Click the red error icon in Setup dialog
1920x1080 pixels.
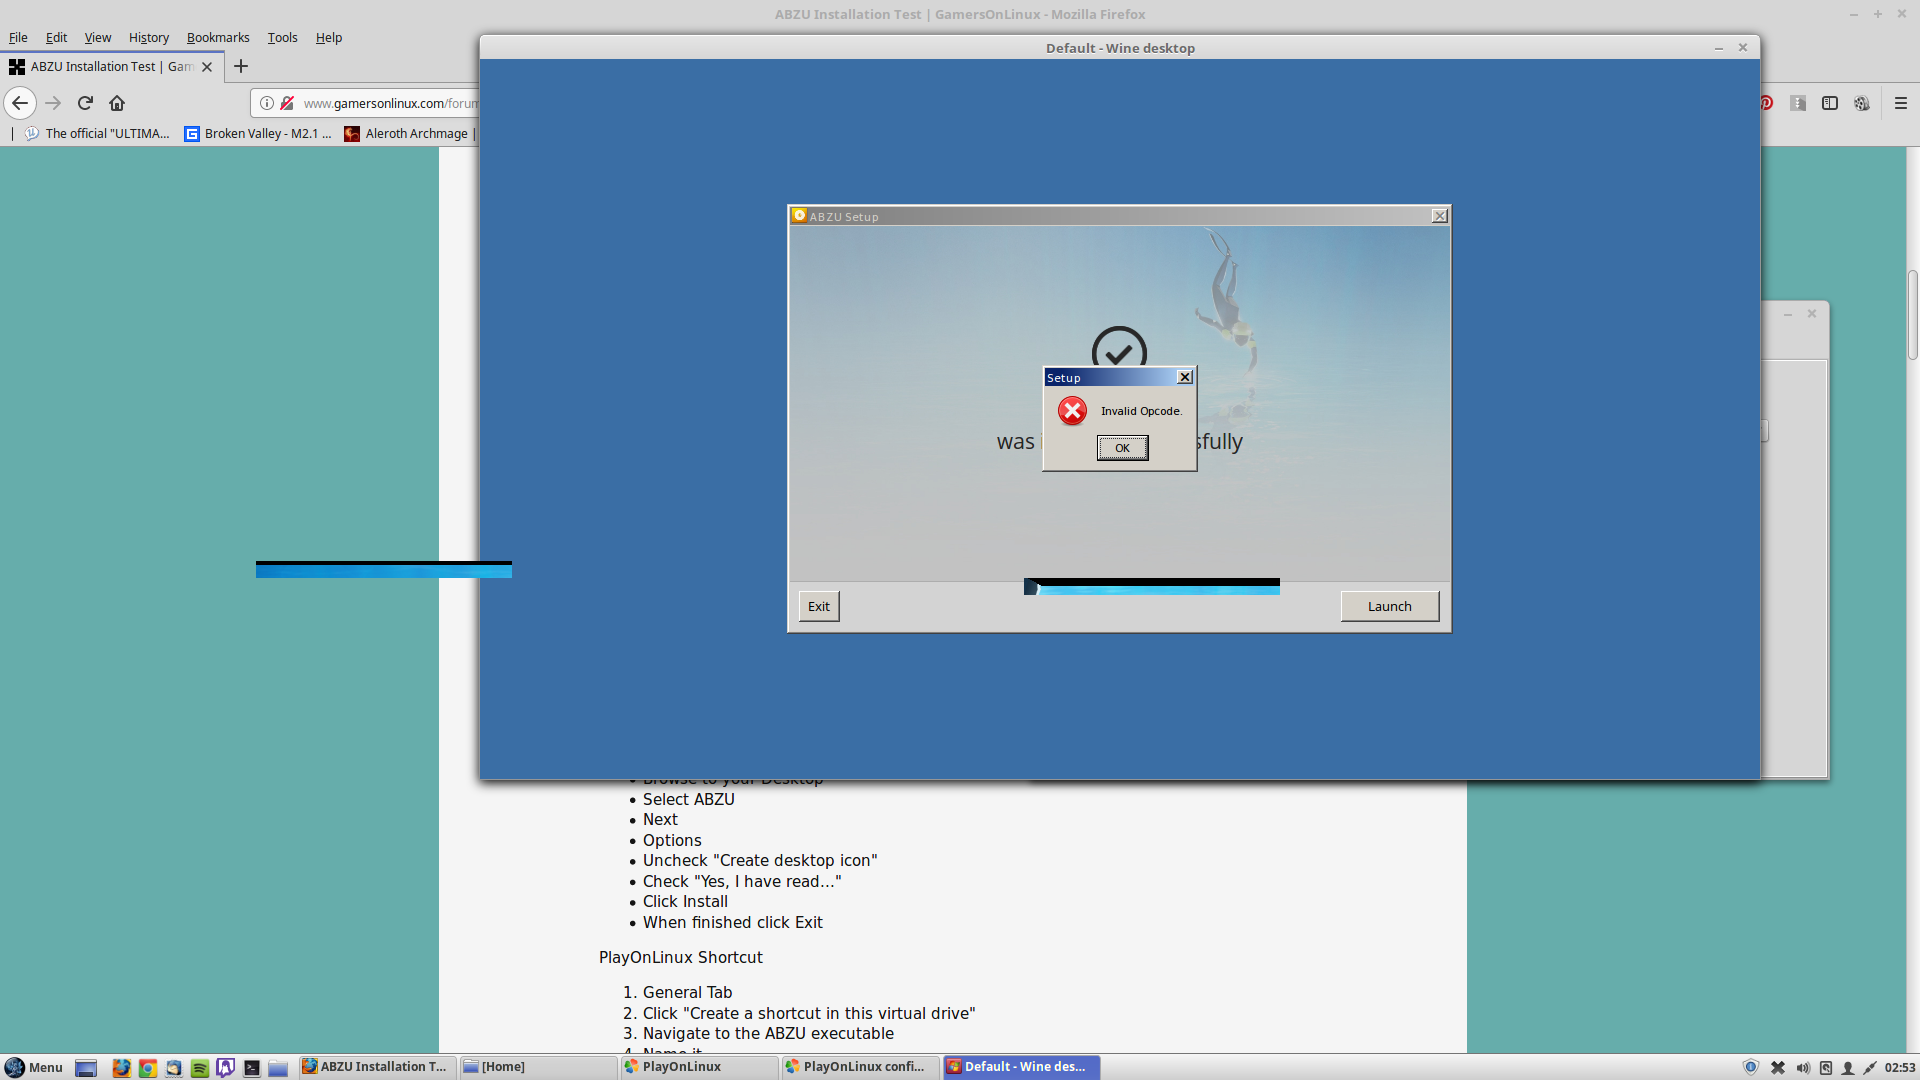1072,411
